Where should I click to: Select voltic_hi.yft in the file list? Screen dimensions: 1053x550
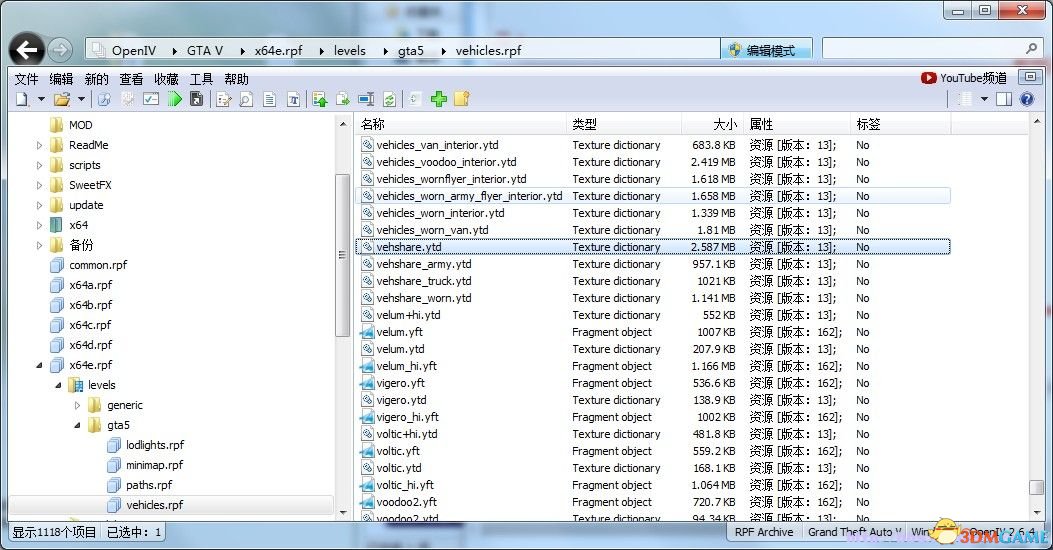coord(405,486)
